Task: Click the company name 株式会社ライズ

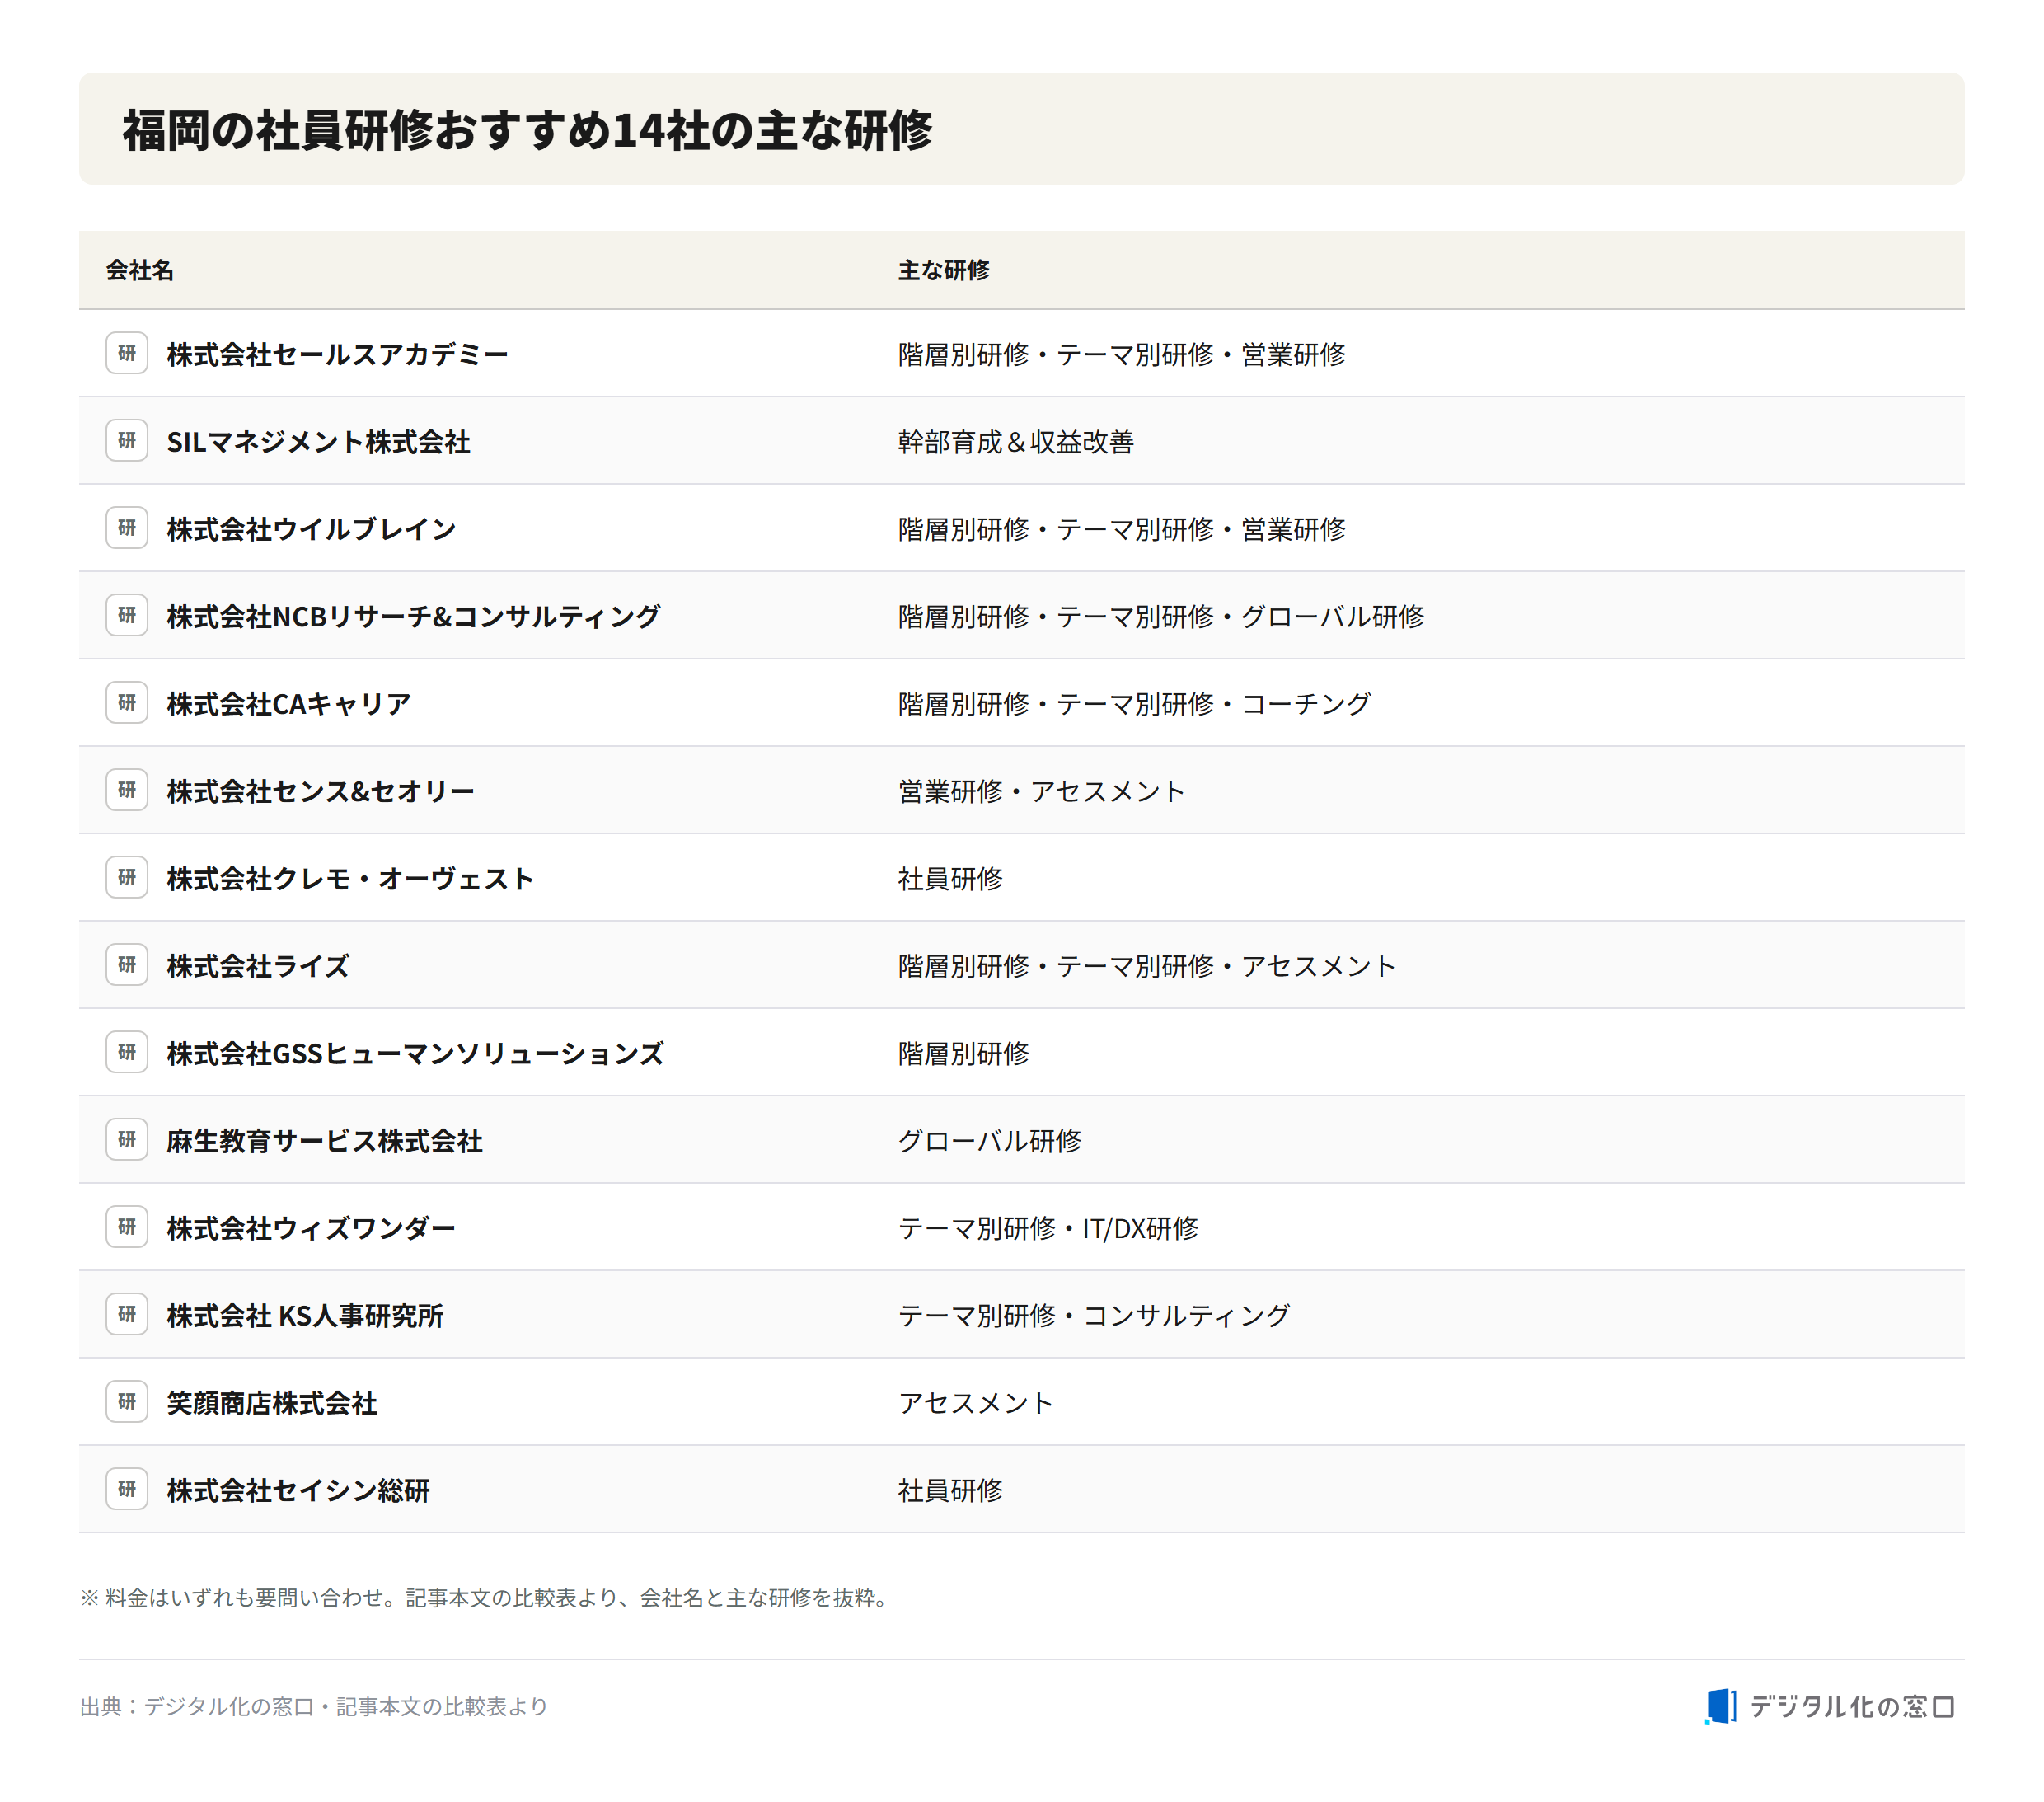Action: click(x=258, y=966)
